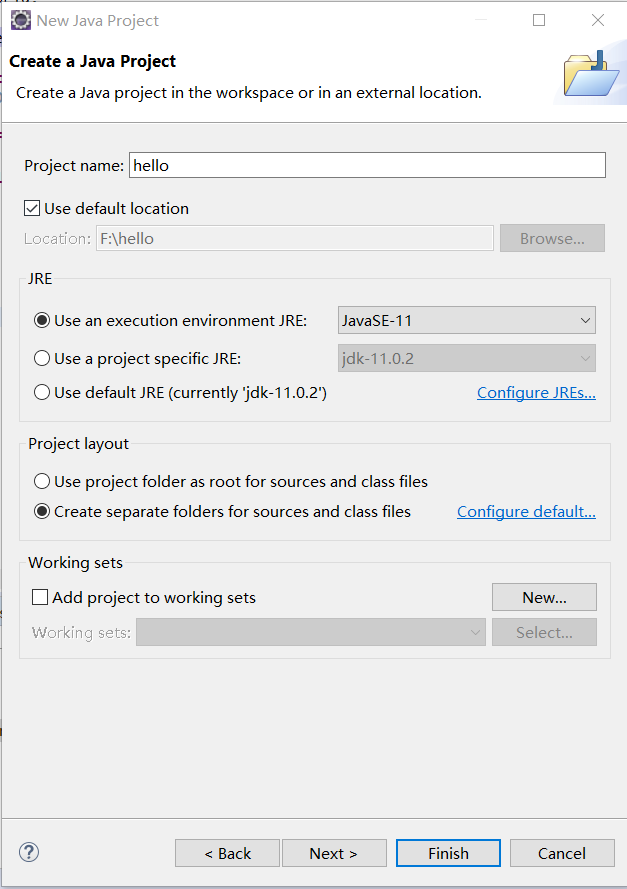Select Use project folder as root option
627x889 pixels.
tap(42, 482)
